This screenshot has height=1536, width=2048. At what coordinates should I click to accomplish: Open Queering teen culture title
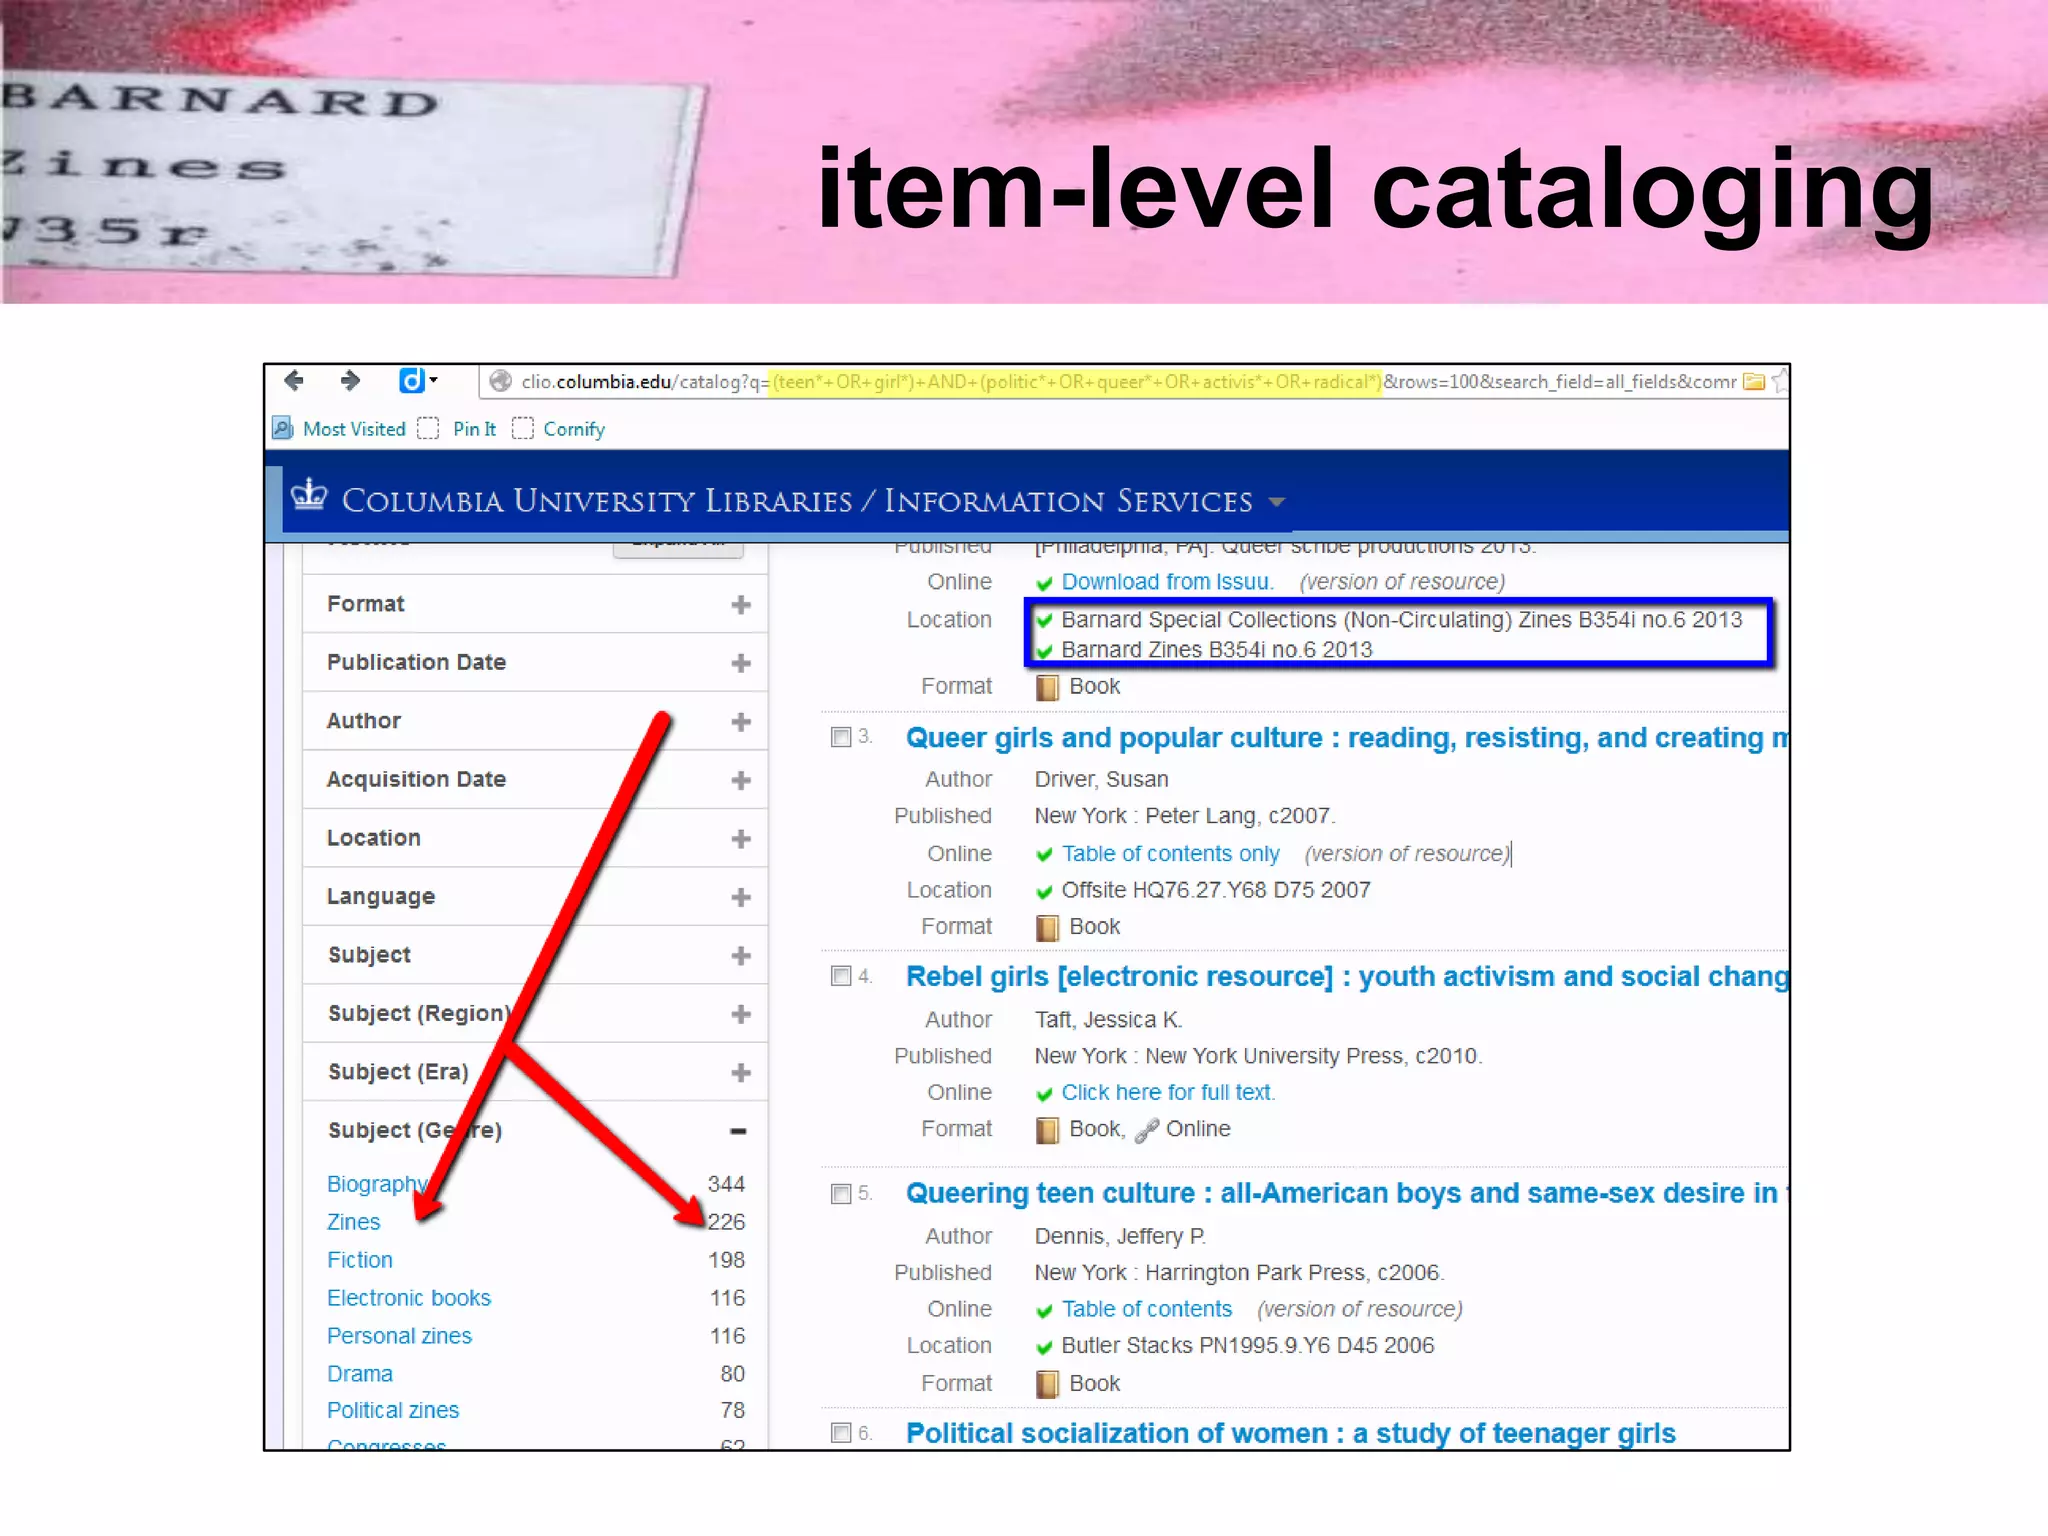click(1347, 1194)
